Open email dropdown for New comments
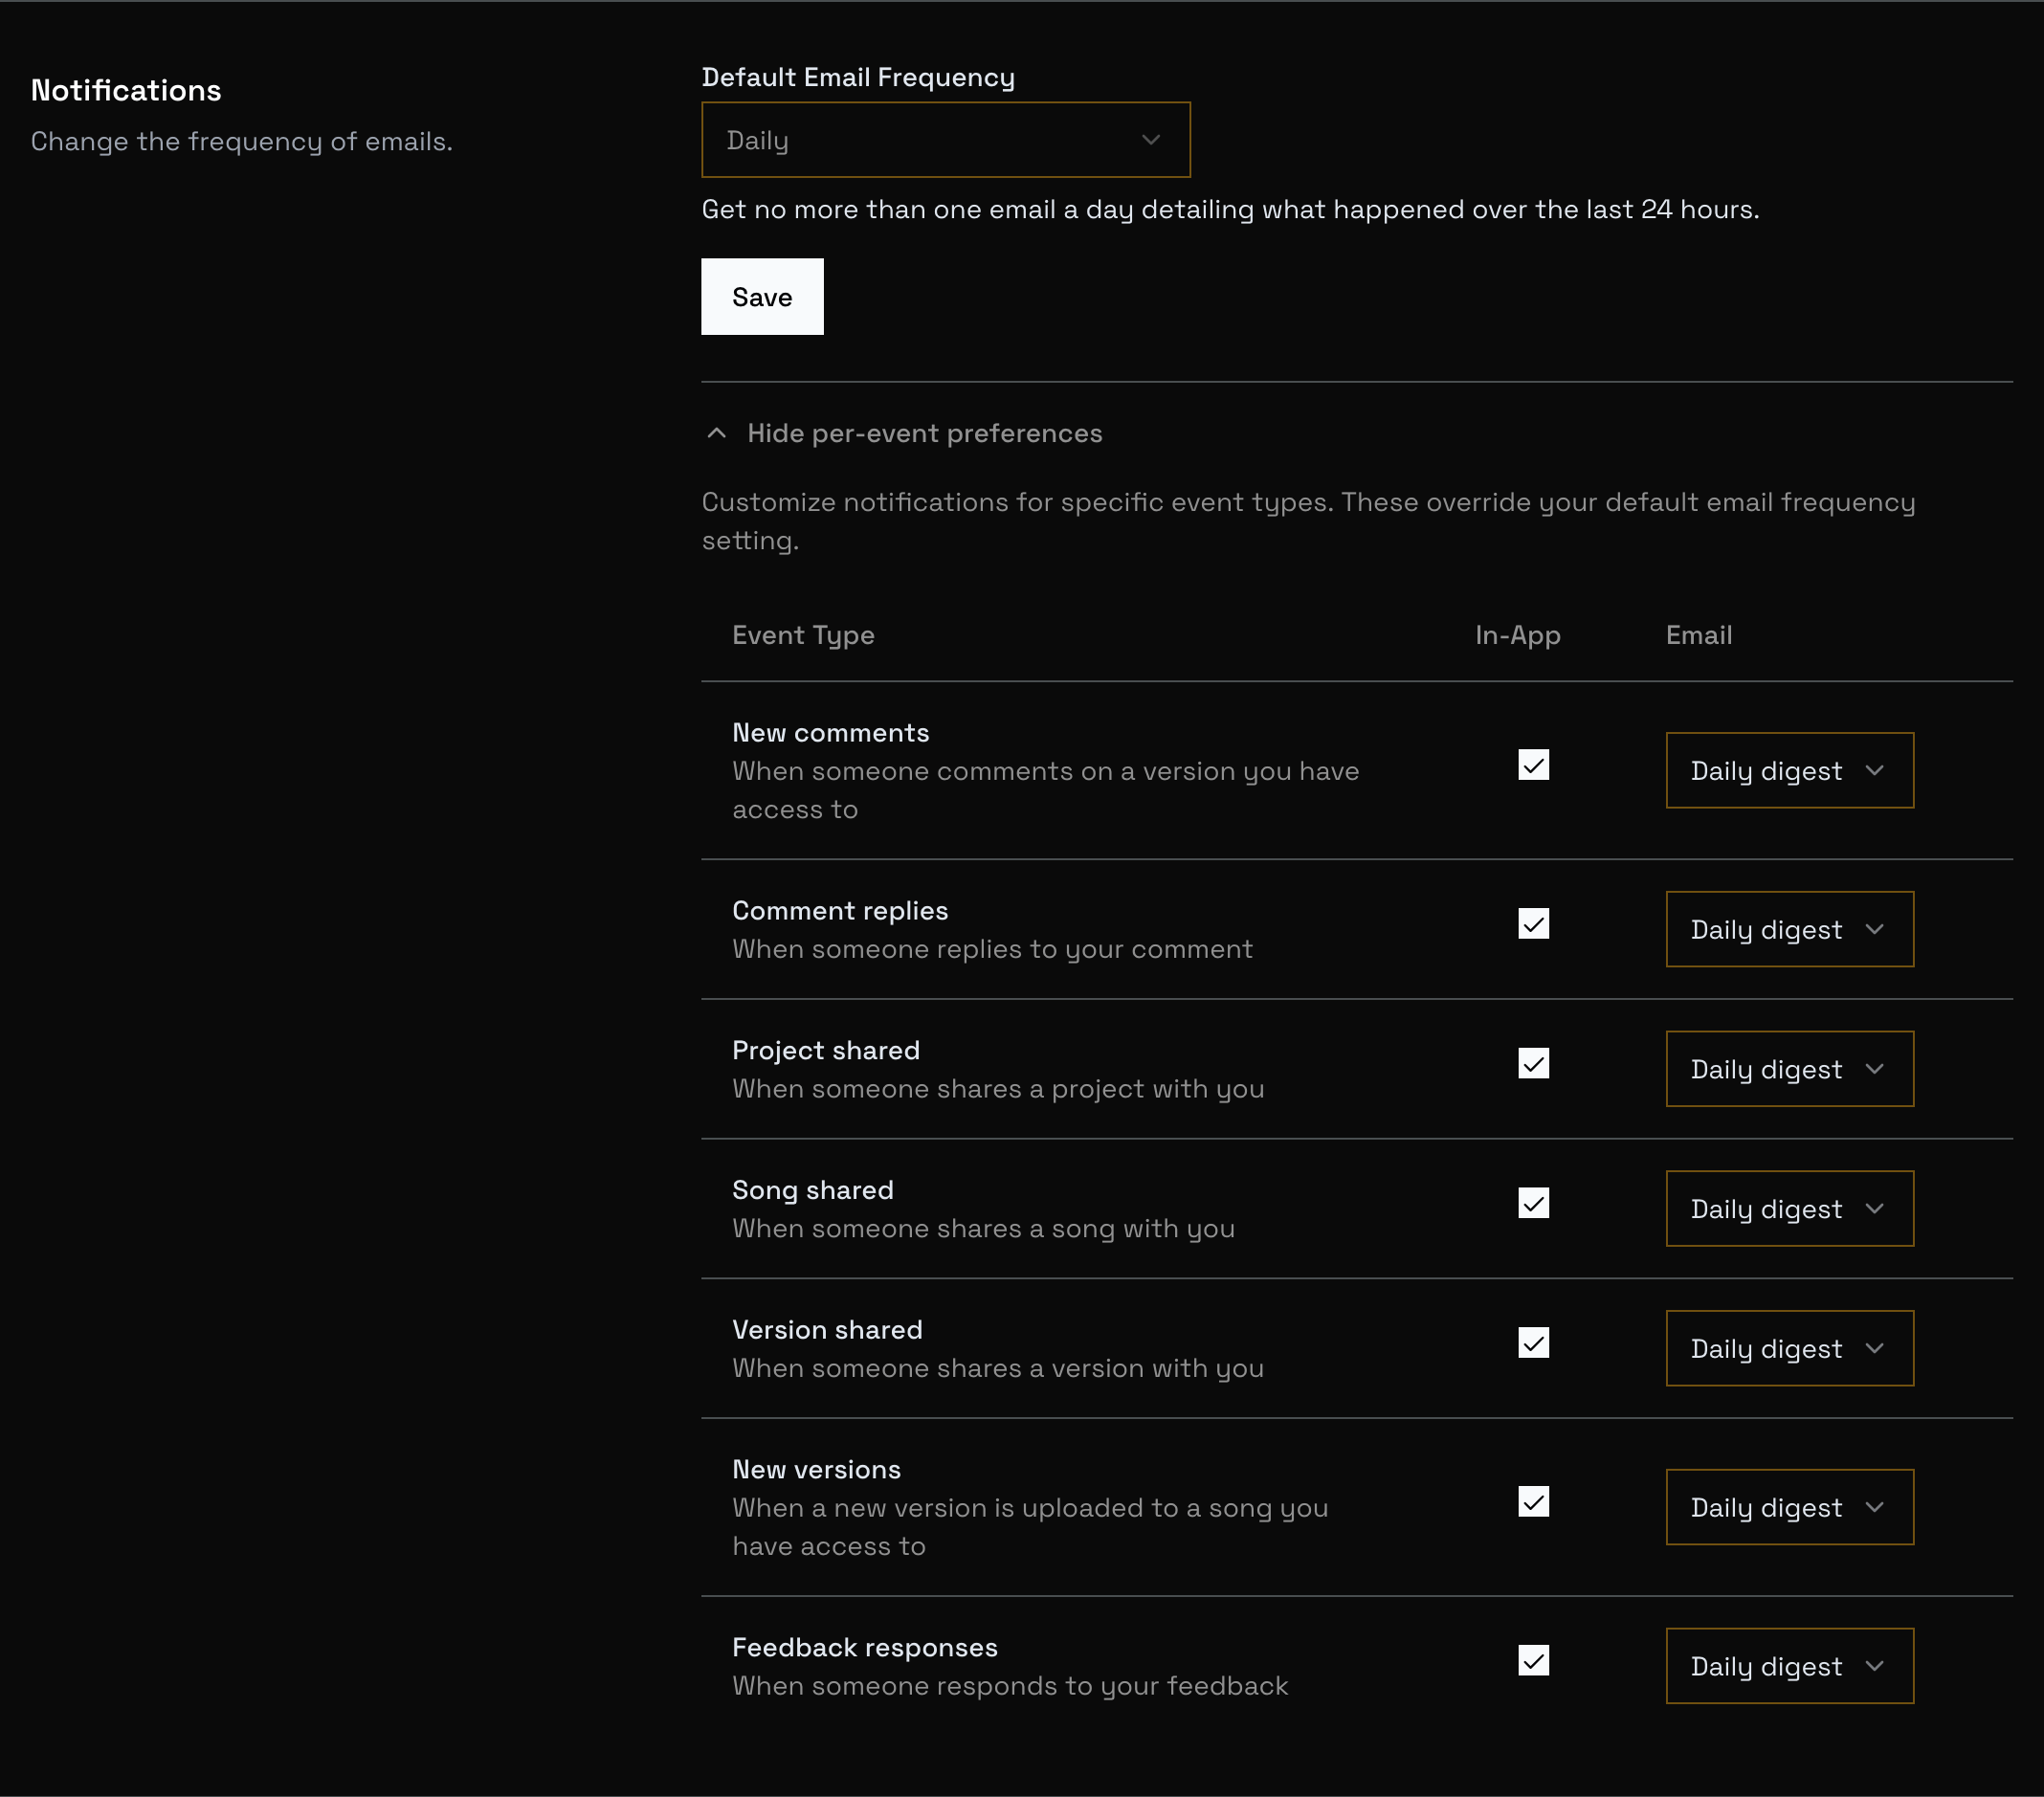Viewport: 2044px width, 1797px height. pyautogui.click(x=1789, y=770)
